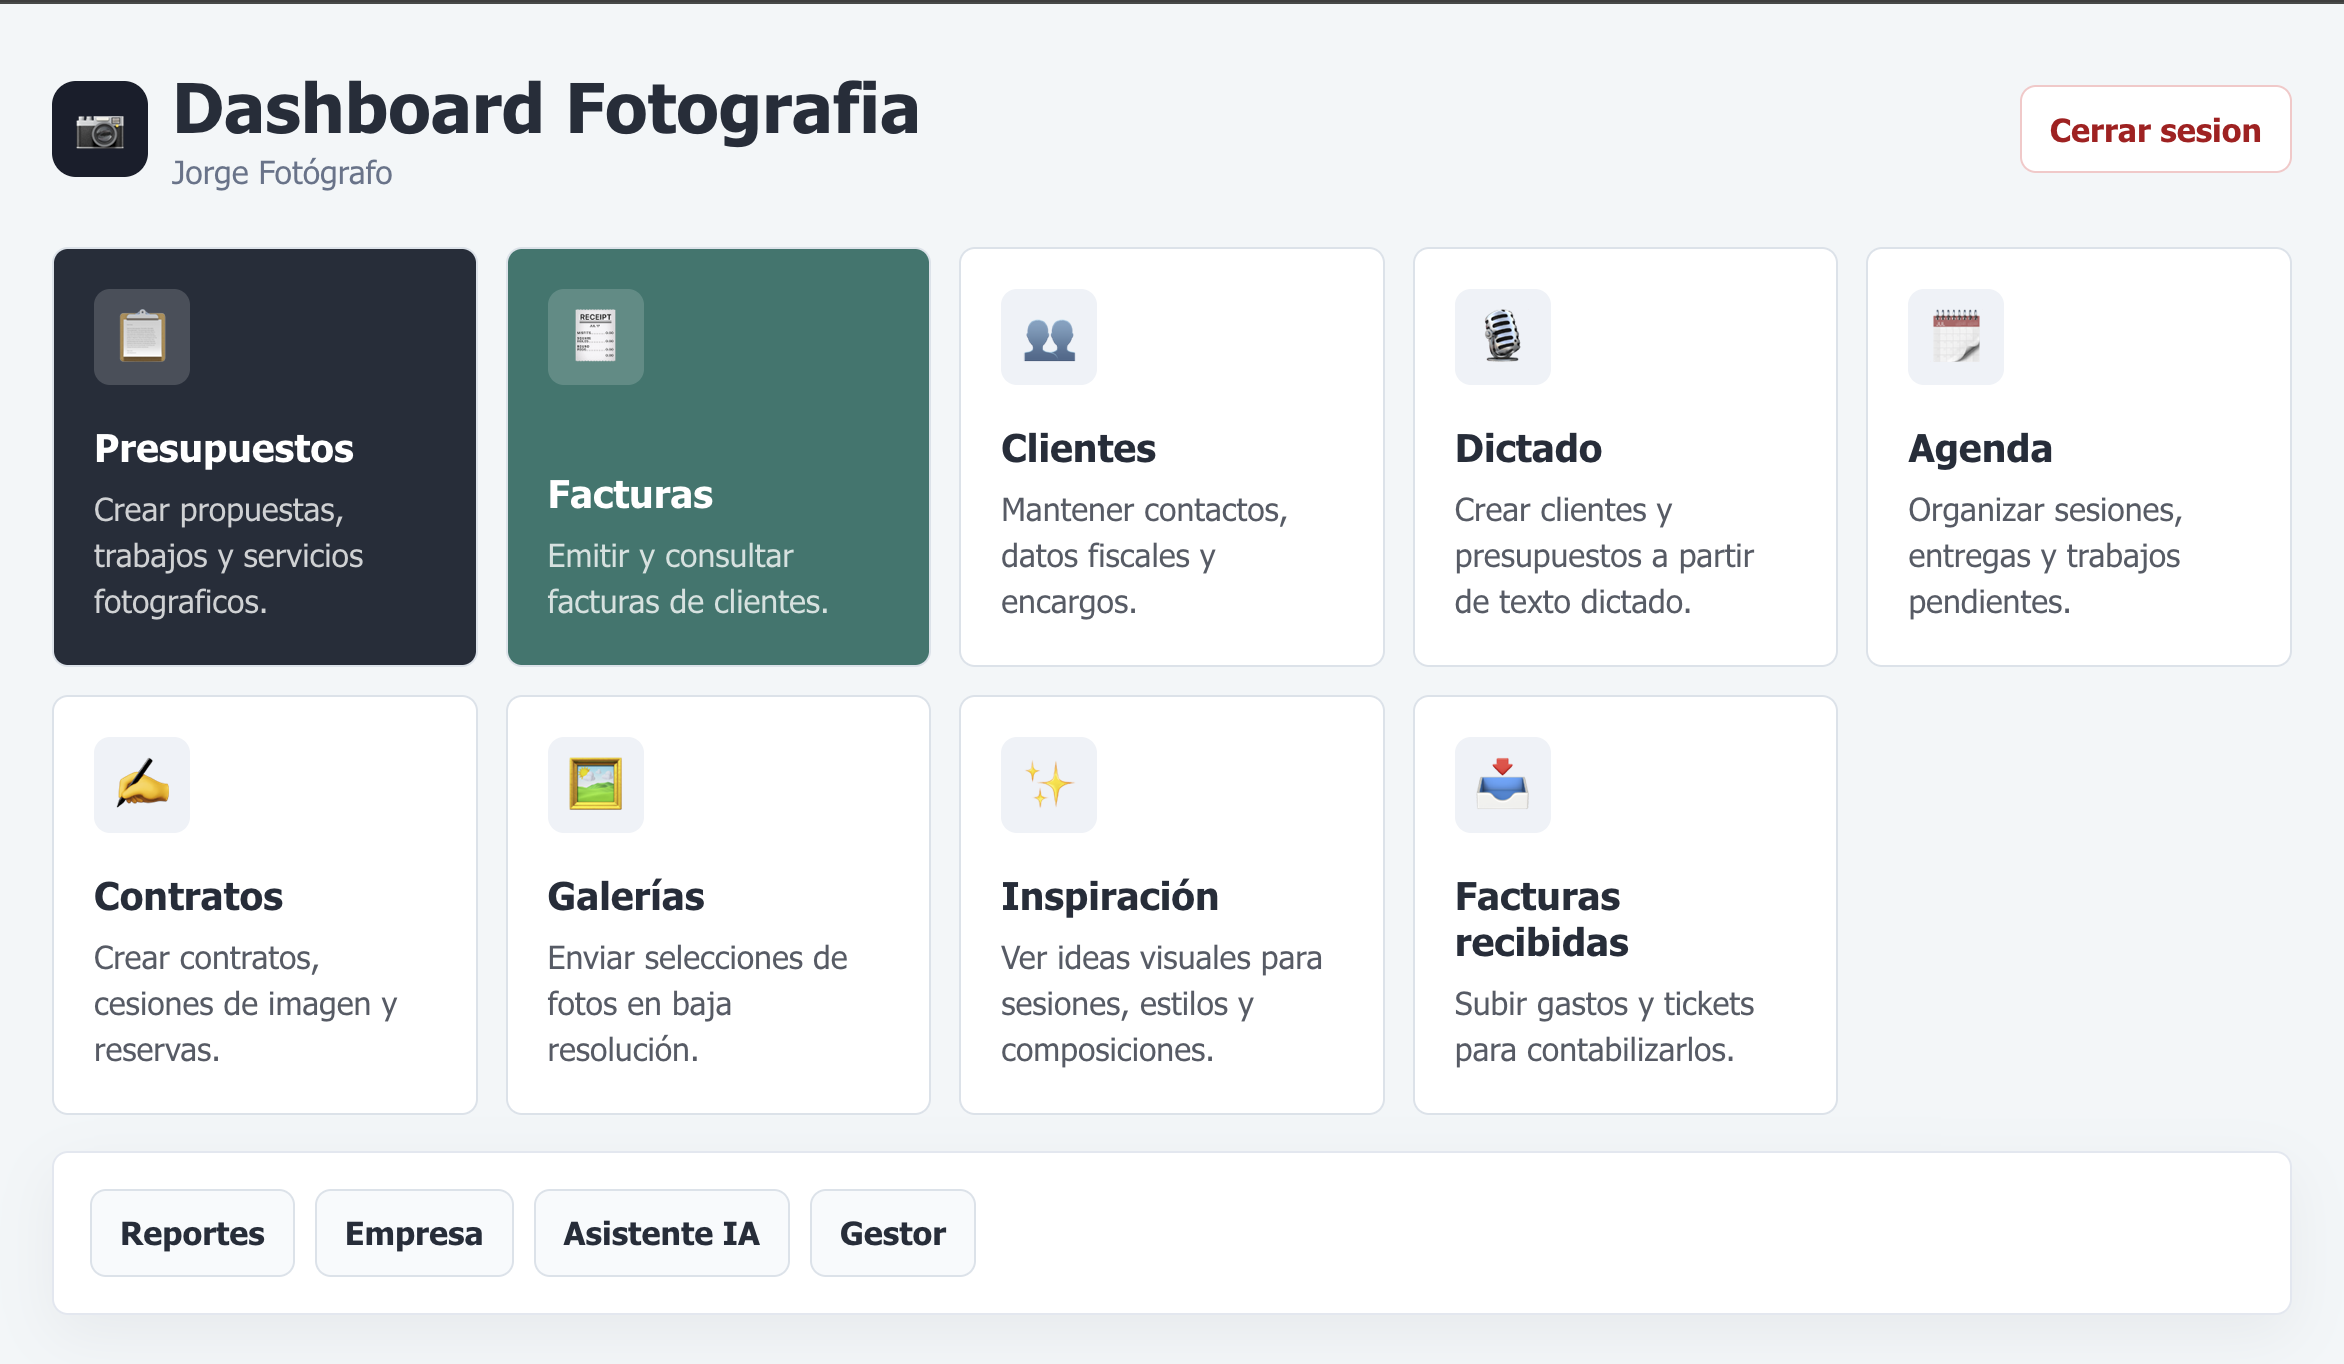Open the Galerías card title
2344x1364 pixels.
point(626,896)
